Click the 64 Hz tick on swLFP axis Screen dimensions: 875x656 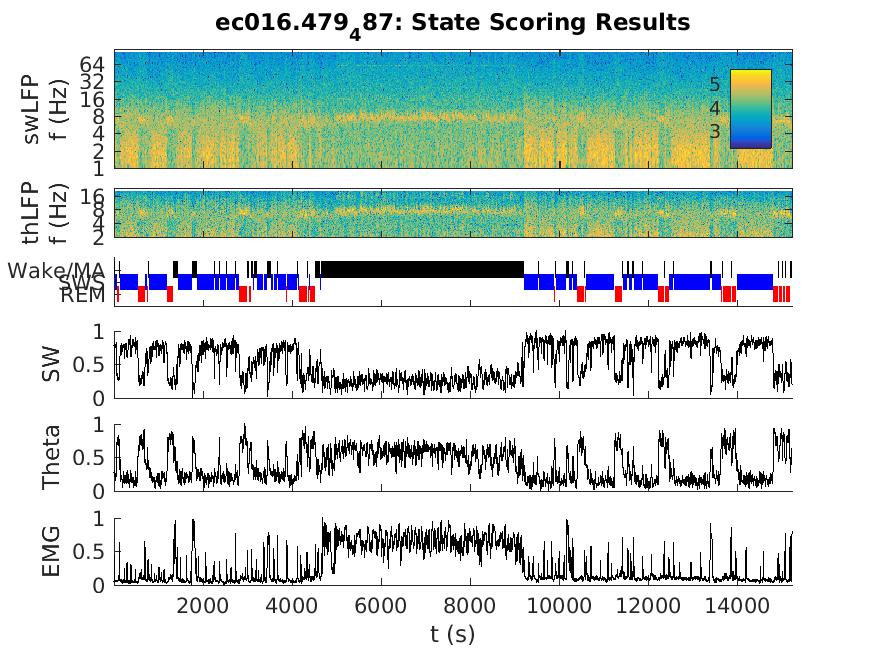(x=94, y=61)
